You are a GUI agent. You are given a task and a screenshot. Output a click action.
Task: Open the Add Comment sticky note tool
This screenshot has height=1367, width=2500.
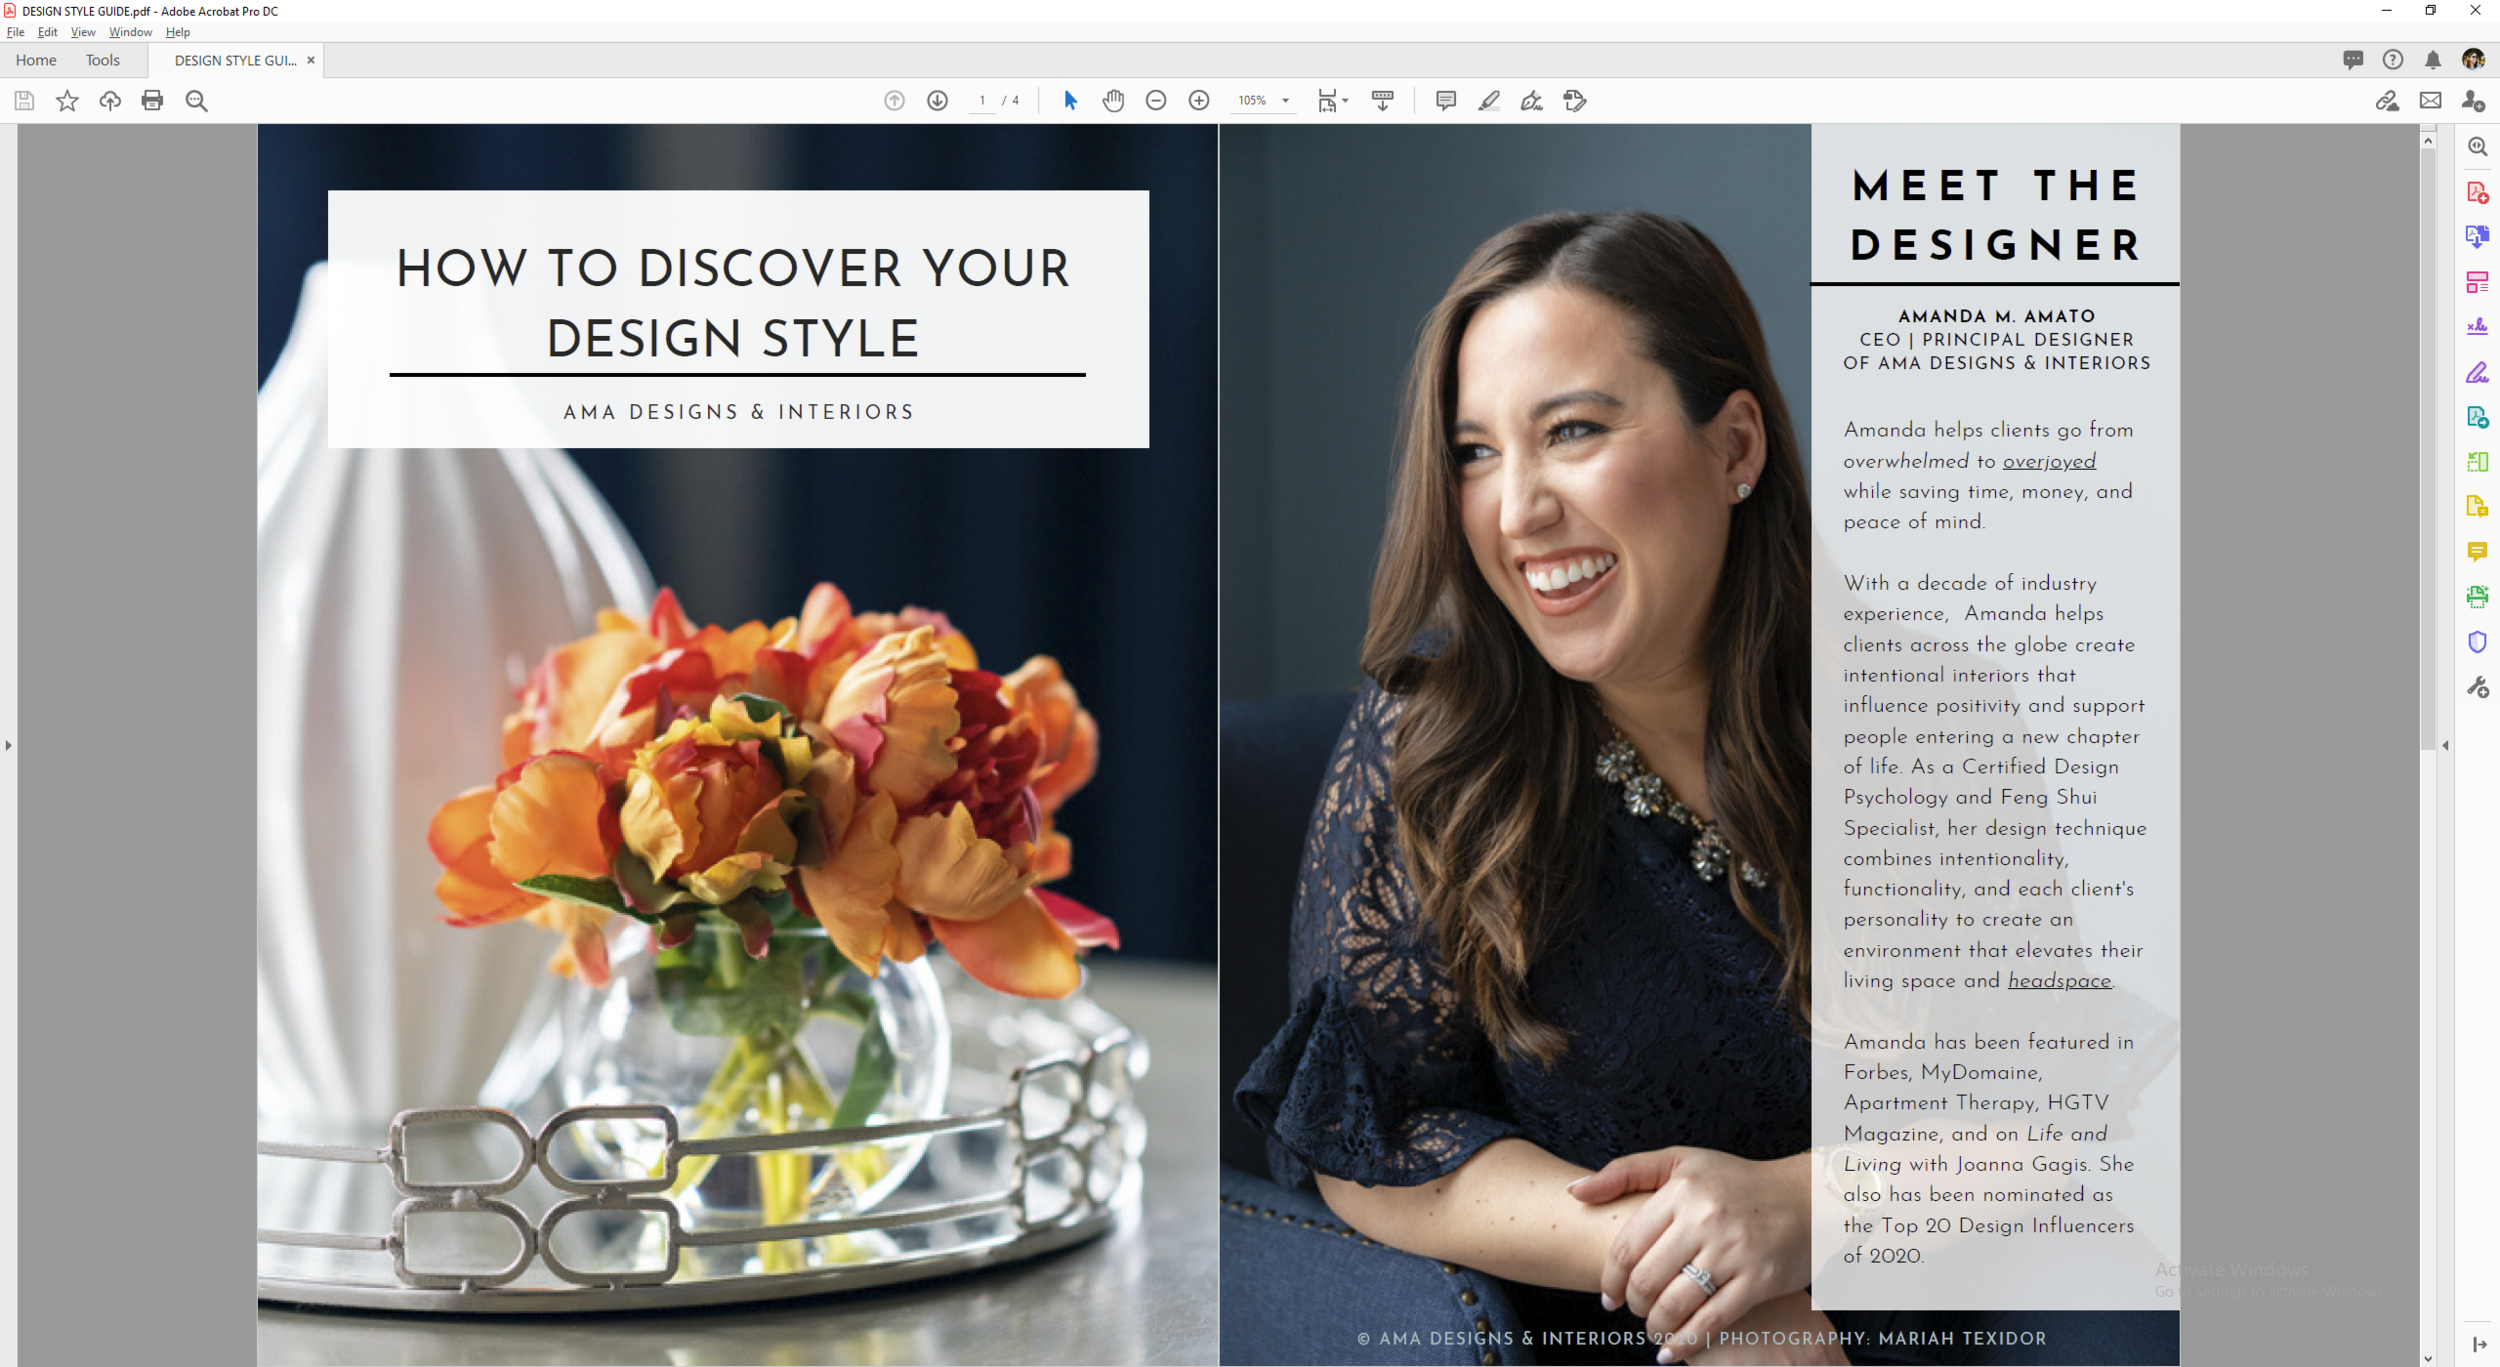tap(1445, 100)
